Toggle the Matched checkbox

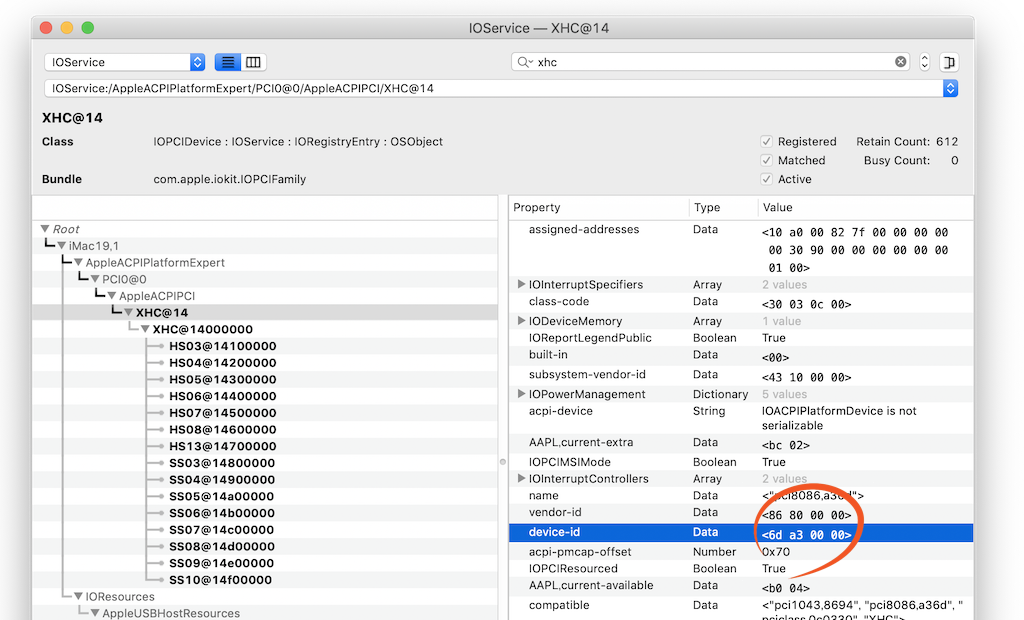767,160
